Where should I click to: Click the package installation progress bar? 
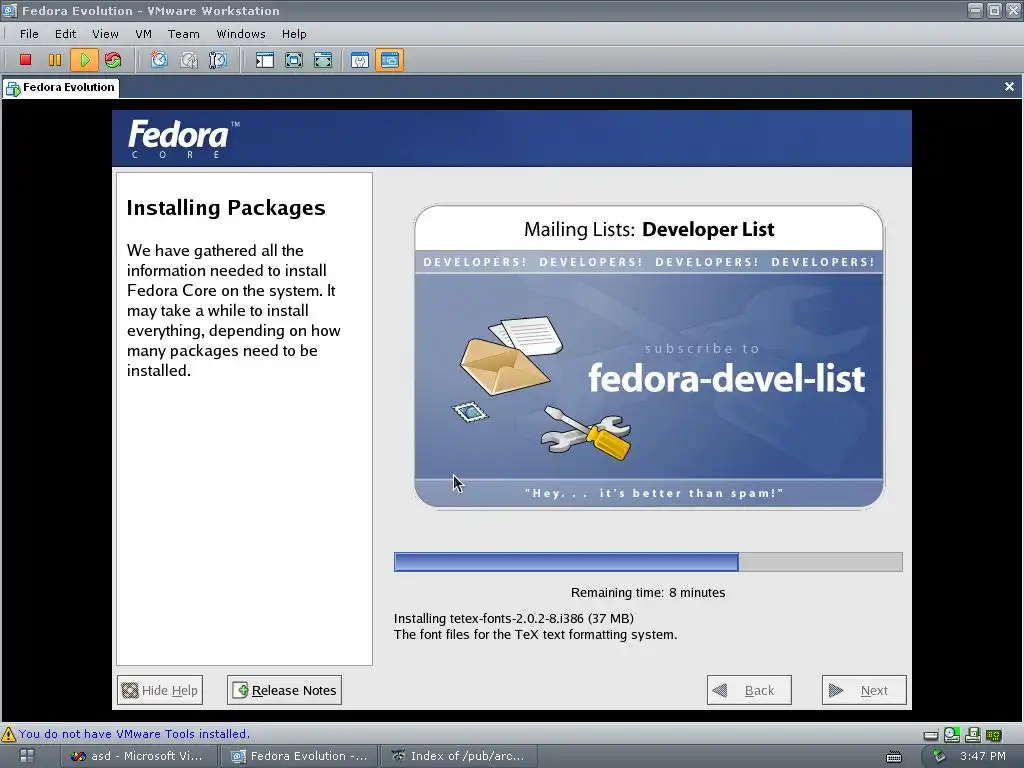coord(648,562)
